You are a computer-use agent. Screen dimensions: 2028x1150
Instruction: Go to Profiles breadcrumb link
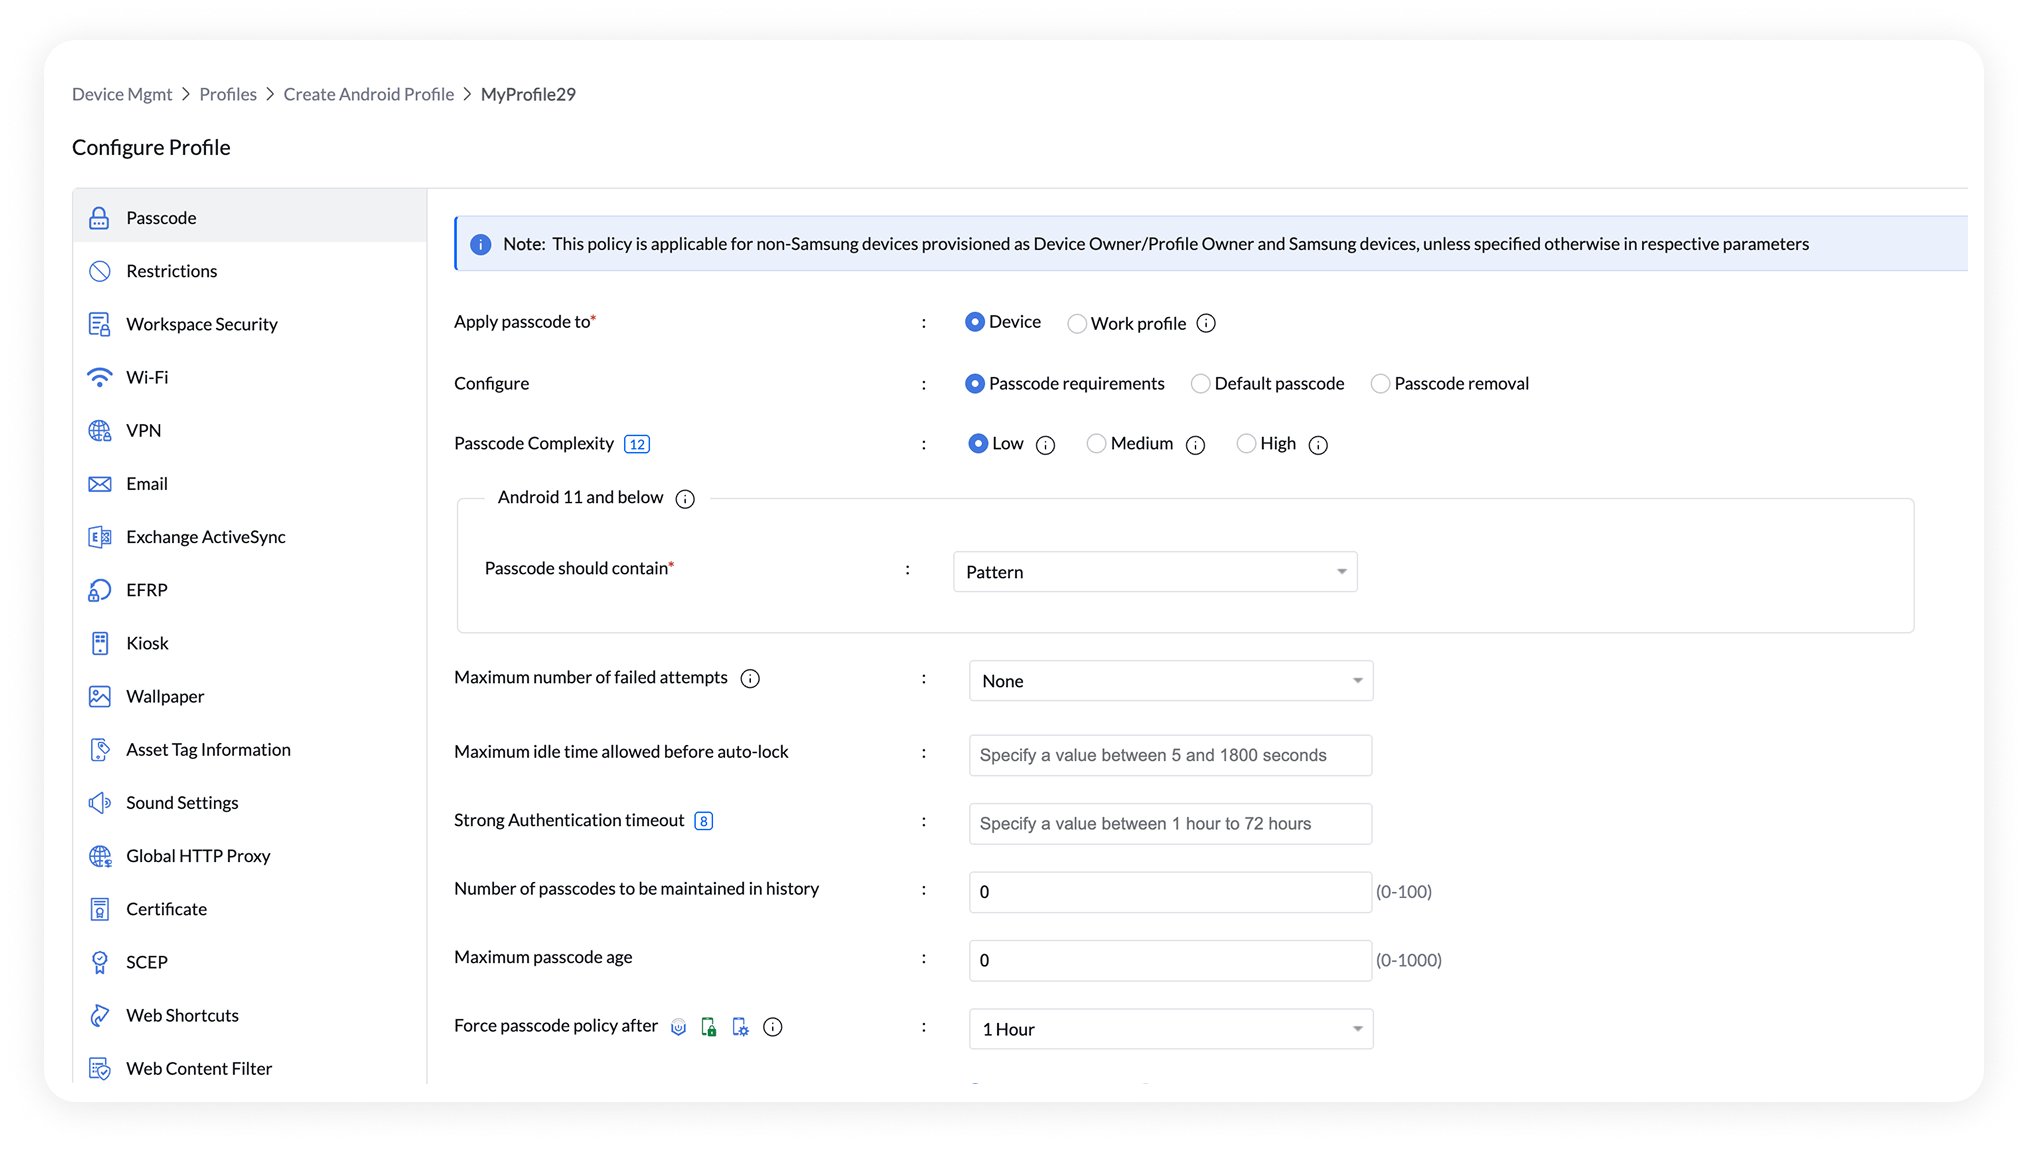click(228, 94)
